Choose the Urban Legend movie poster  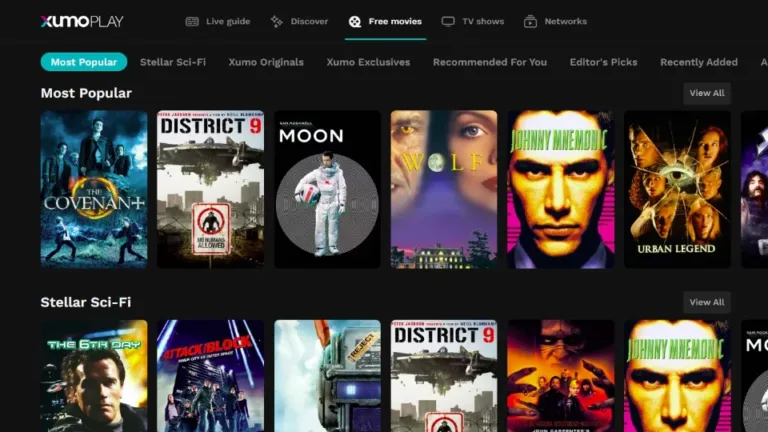click(x=677, y=189)
